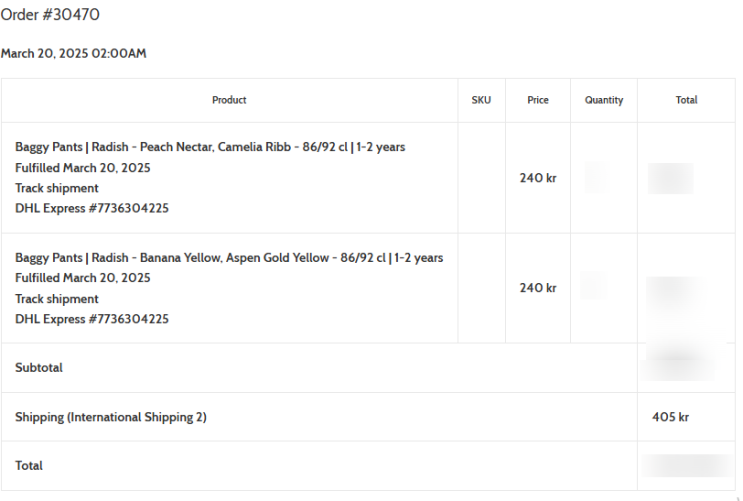Open DHL Express tracking number under Peach Nectar item

click(x=92, y=209)
